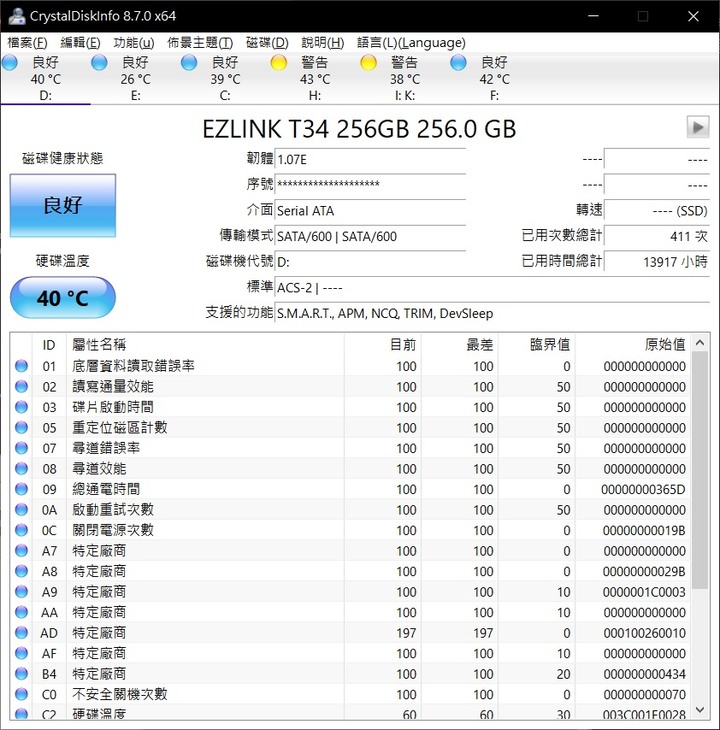This screenshot has width=720, height=730.
Task: Go to next disk with arrow button
Action: click(698, 127)
